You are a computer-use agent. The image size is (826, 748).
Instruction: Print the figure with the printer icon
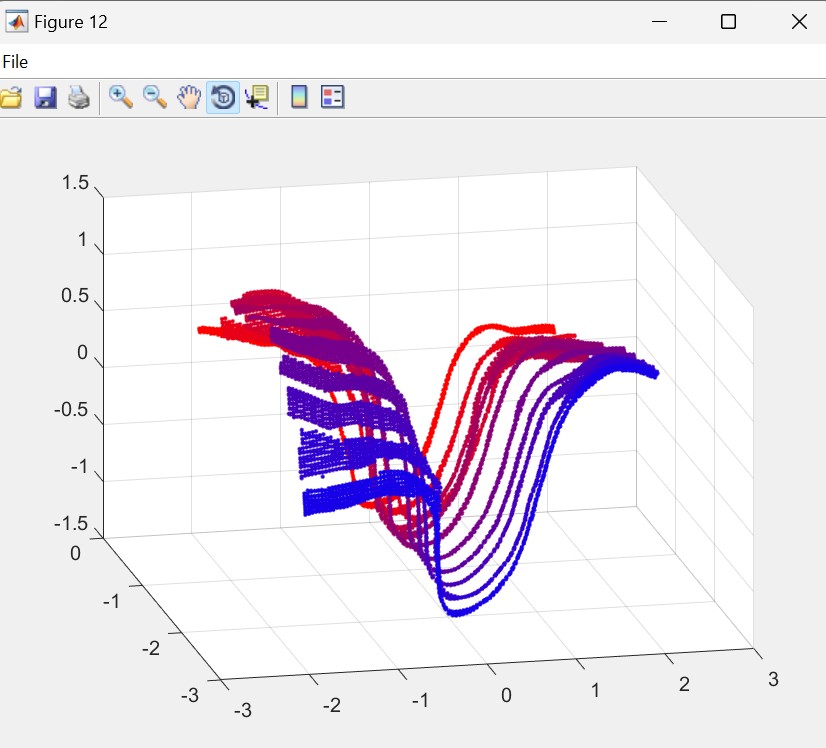79,97
